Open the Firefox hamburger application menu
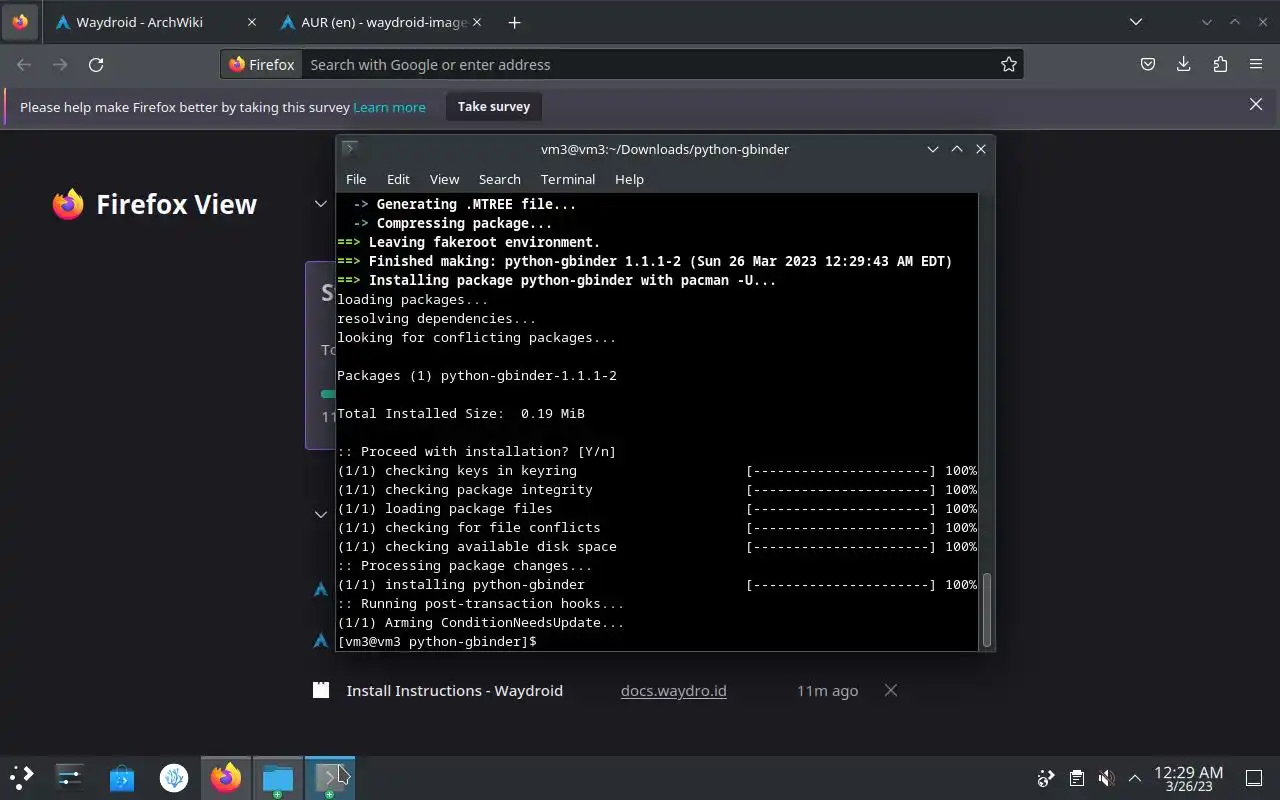 click(1256, 64)
